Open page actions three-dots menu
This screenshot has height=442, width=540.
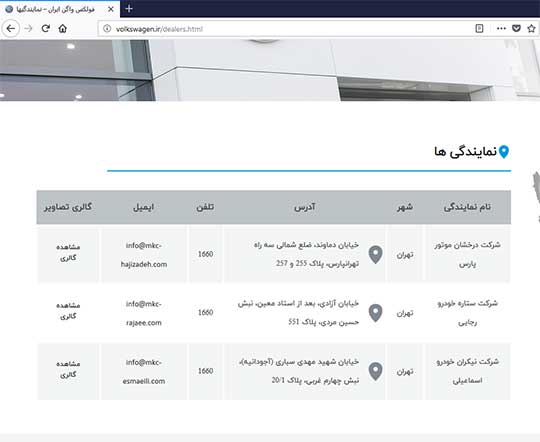pos(501,29)
